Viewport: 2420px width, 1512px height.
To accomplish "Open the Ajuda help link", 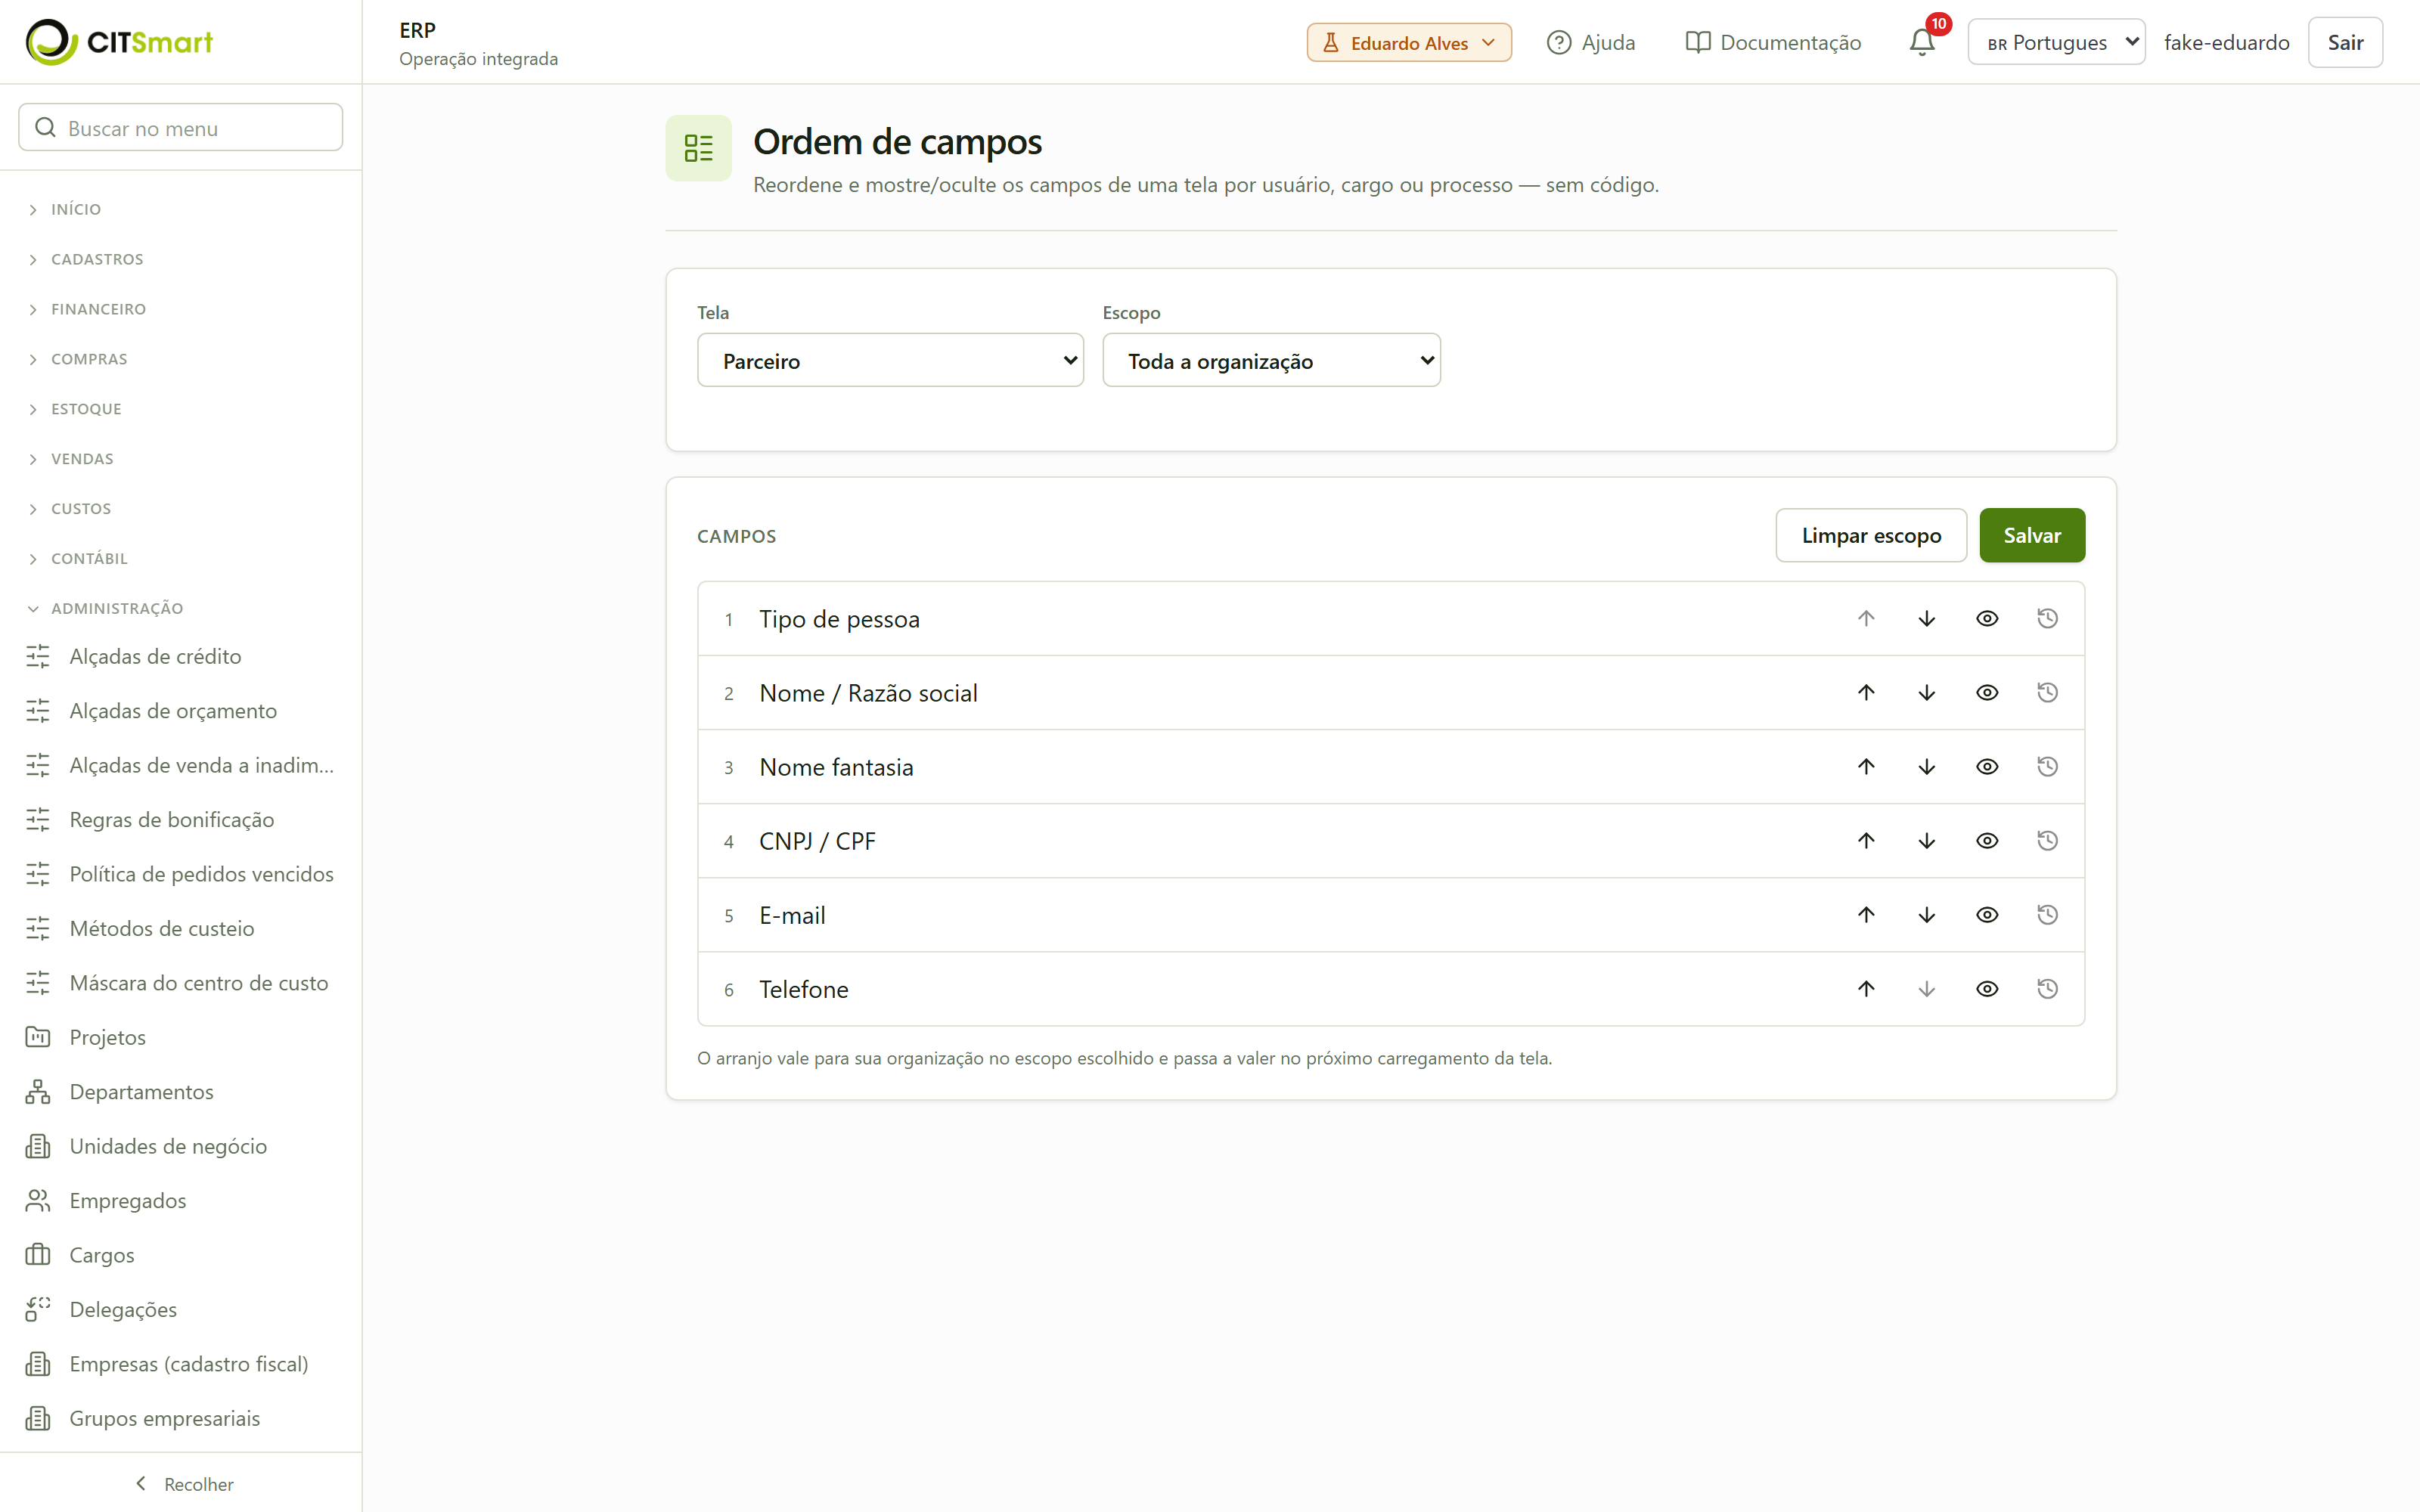I will [1590, 42].
